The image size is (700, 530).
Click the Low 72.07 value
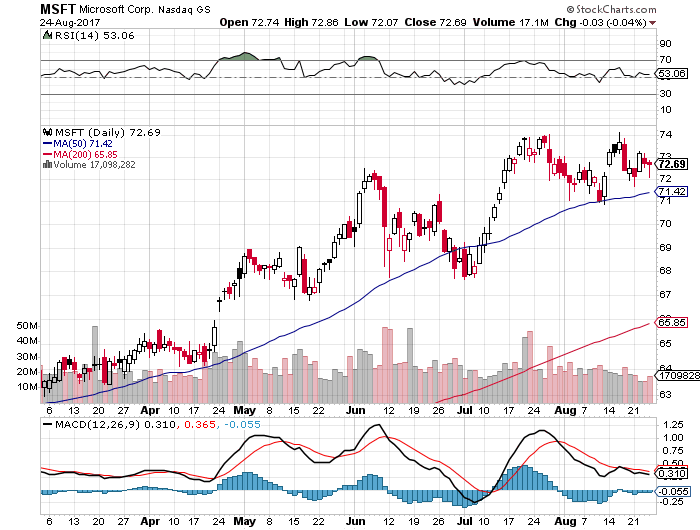pyautogui.click(x=371, y=22)
